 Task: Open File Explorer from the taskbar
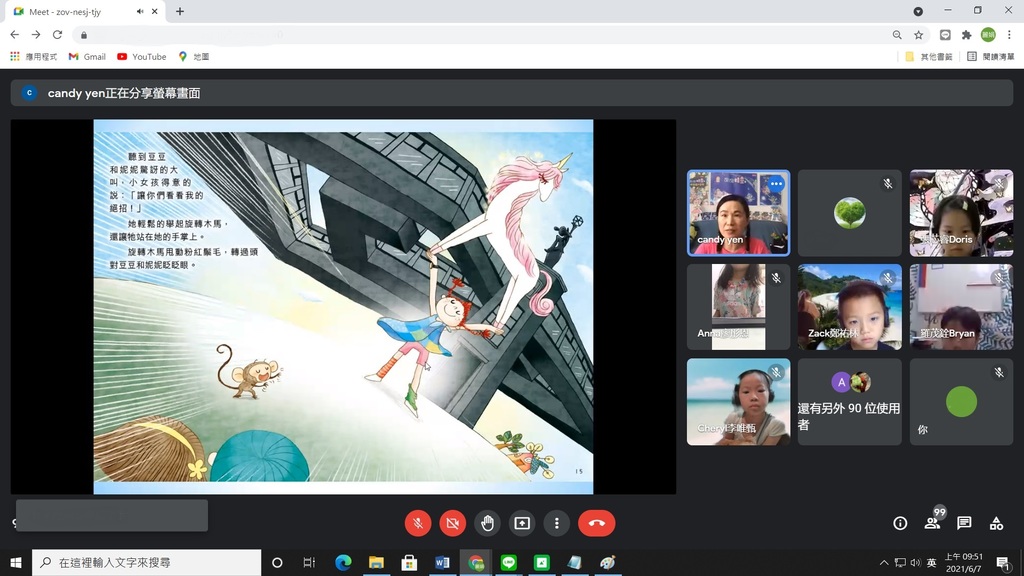[x=376, y=562]
